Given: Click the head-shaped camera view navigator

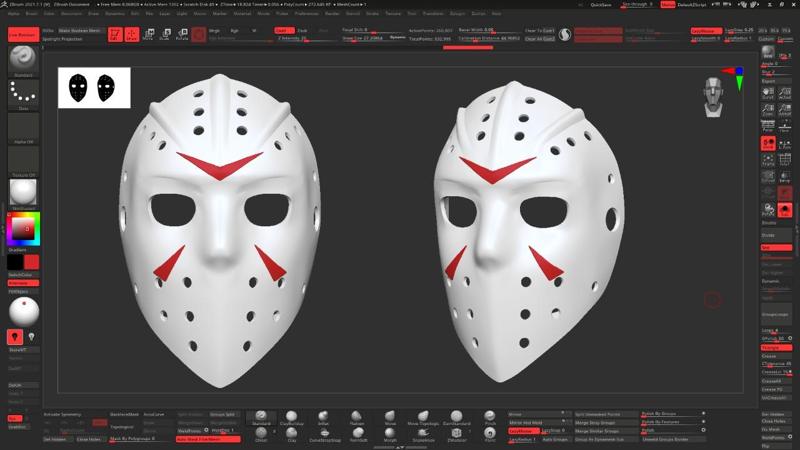Looking at the screenshot, I should coord(713,97).
